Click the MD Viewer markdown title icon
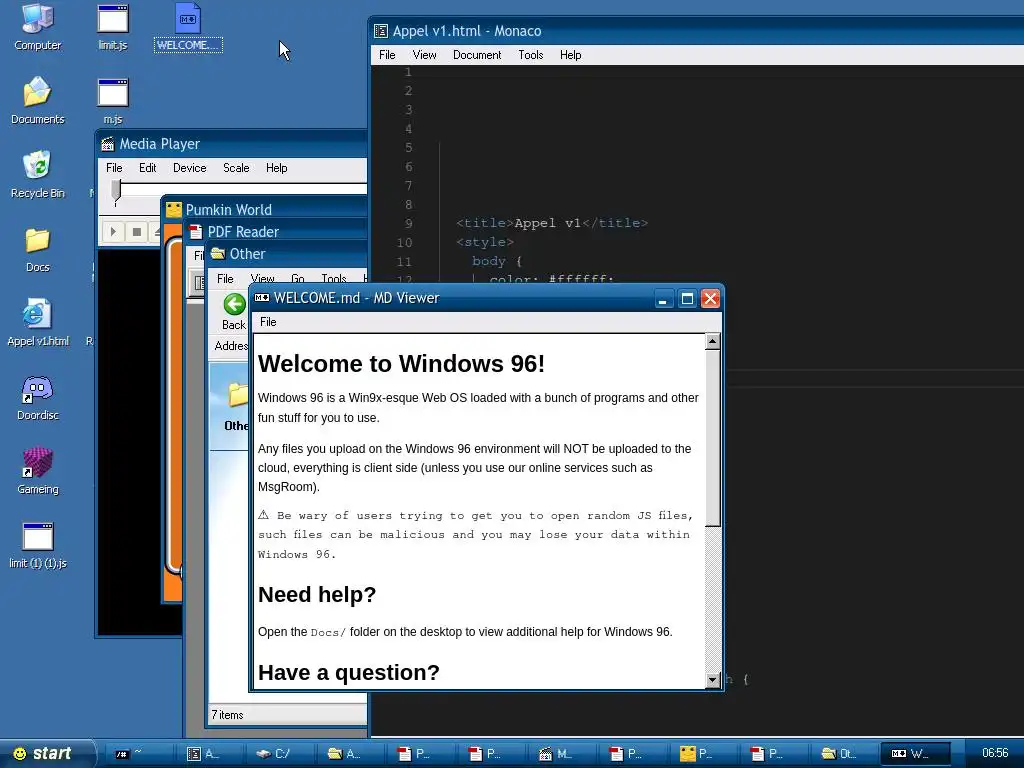Viewport: 1024px width, 768px height. 262,298
